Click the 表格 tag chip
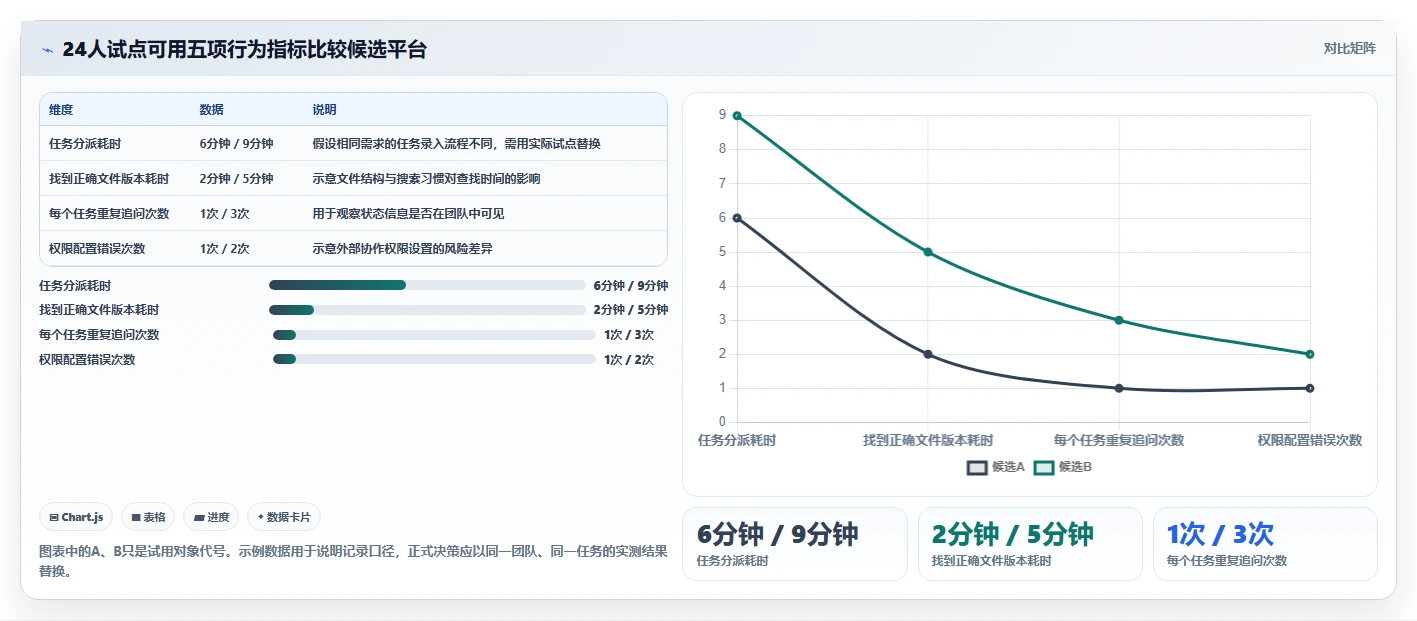This screenshot has width=1417, height=621. pyautogui.click(x=148, y=517)
